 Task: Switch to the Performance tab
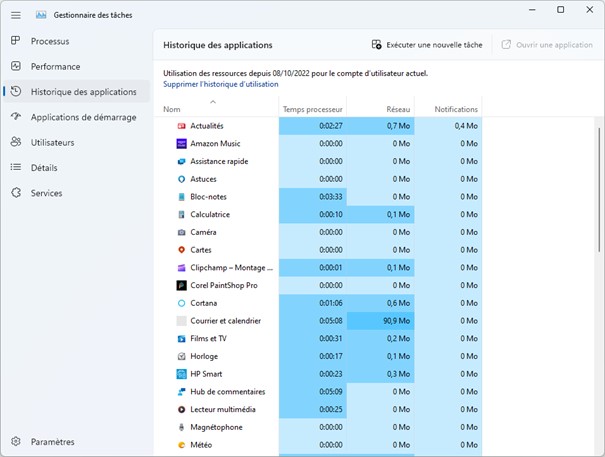pos(55,66)
